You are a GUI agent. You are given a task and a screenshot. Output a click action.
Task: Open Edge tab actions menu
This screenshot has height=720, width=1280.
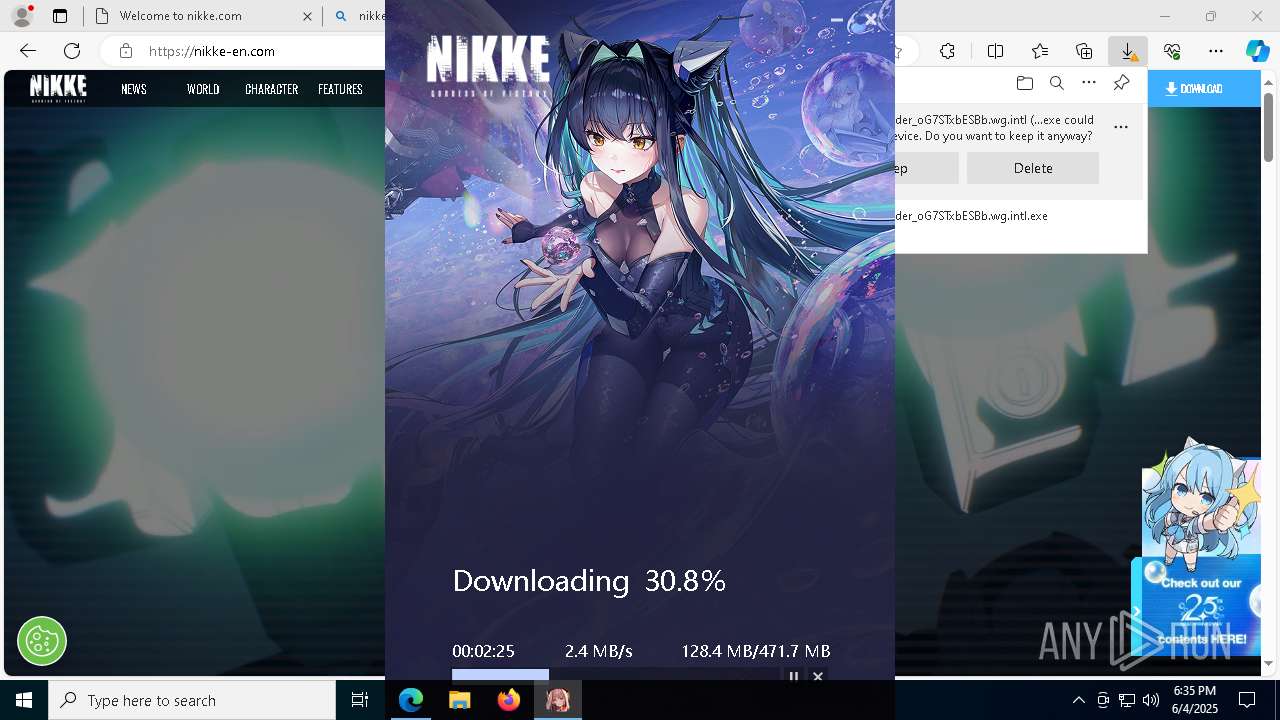(x=60, y=16)
